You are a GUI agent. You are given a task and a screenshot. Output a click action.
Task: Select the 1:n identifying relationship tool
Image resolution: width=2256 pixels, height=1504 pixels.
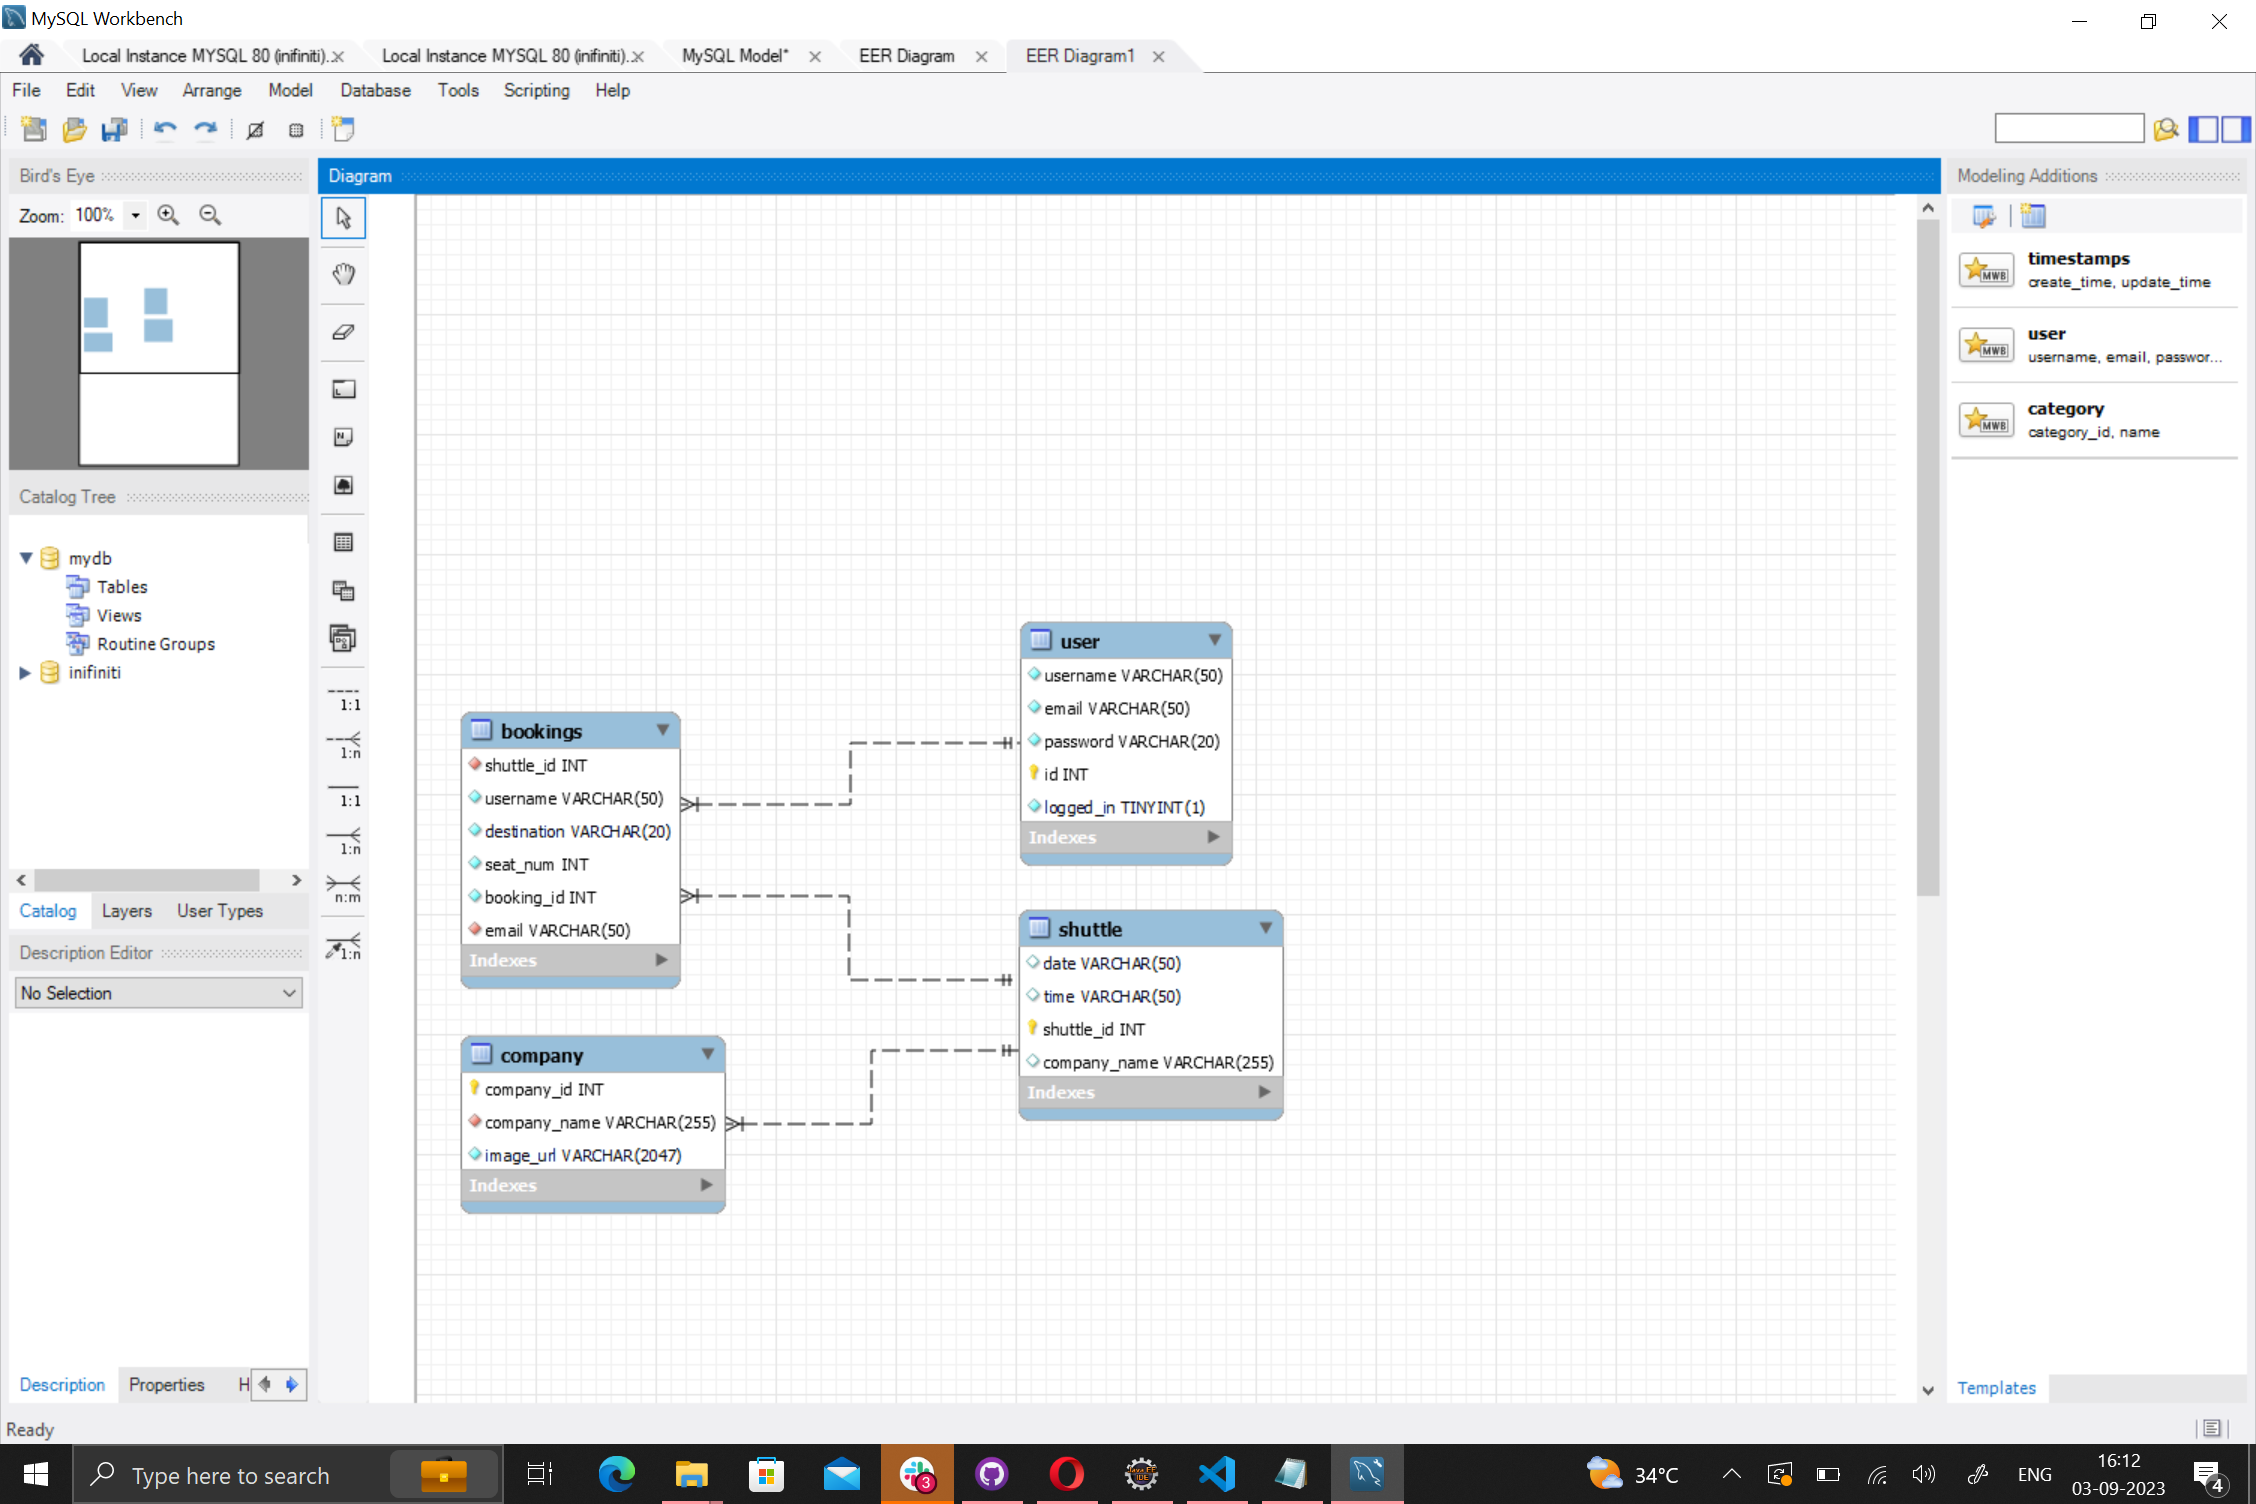click(x=343, y=842)
